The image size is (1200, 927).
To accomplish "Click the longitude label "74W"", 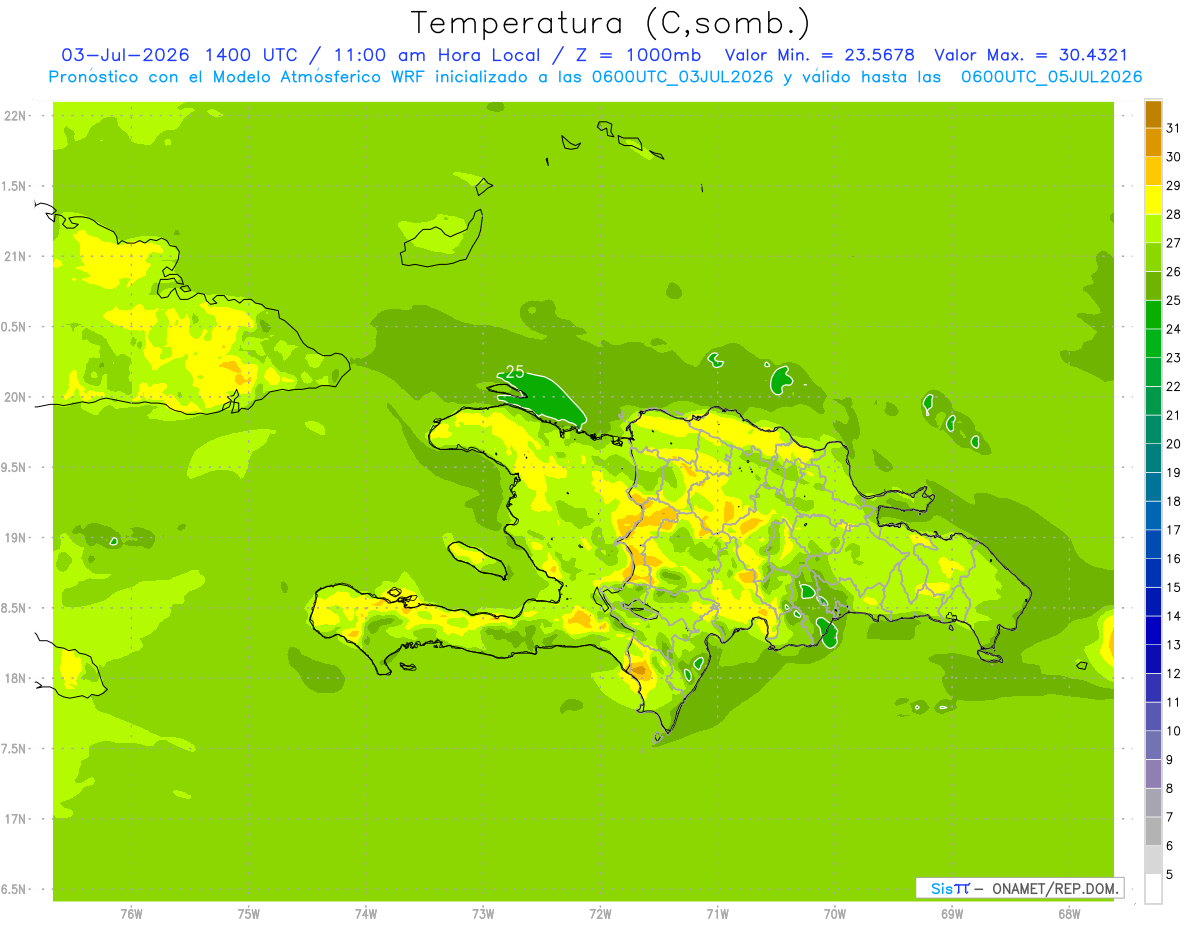I will coord(366,914).
